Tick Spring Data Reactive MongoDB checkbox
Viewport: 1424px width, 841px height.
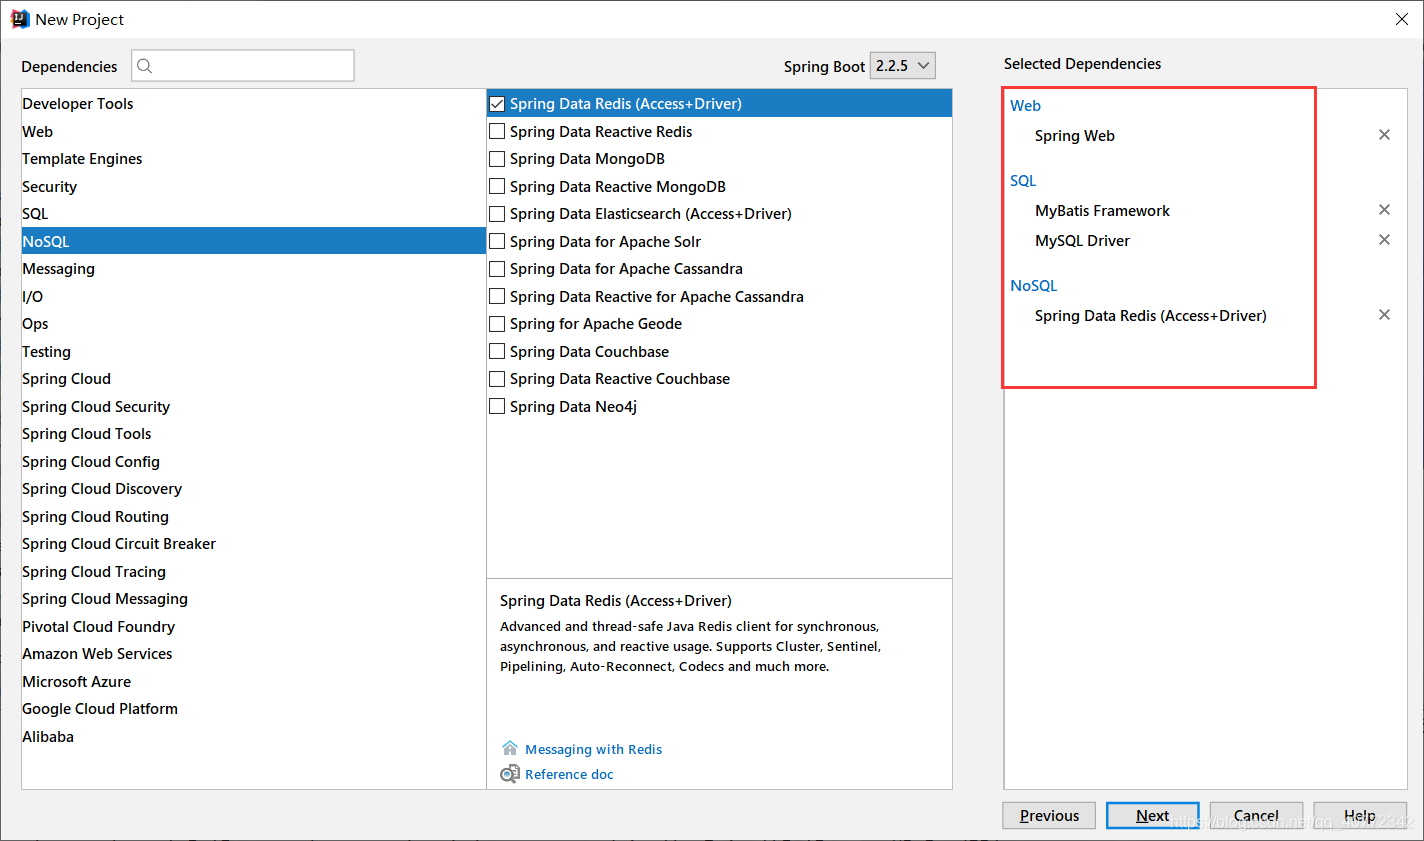pyautogui.click(x=497, y=186)
